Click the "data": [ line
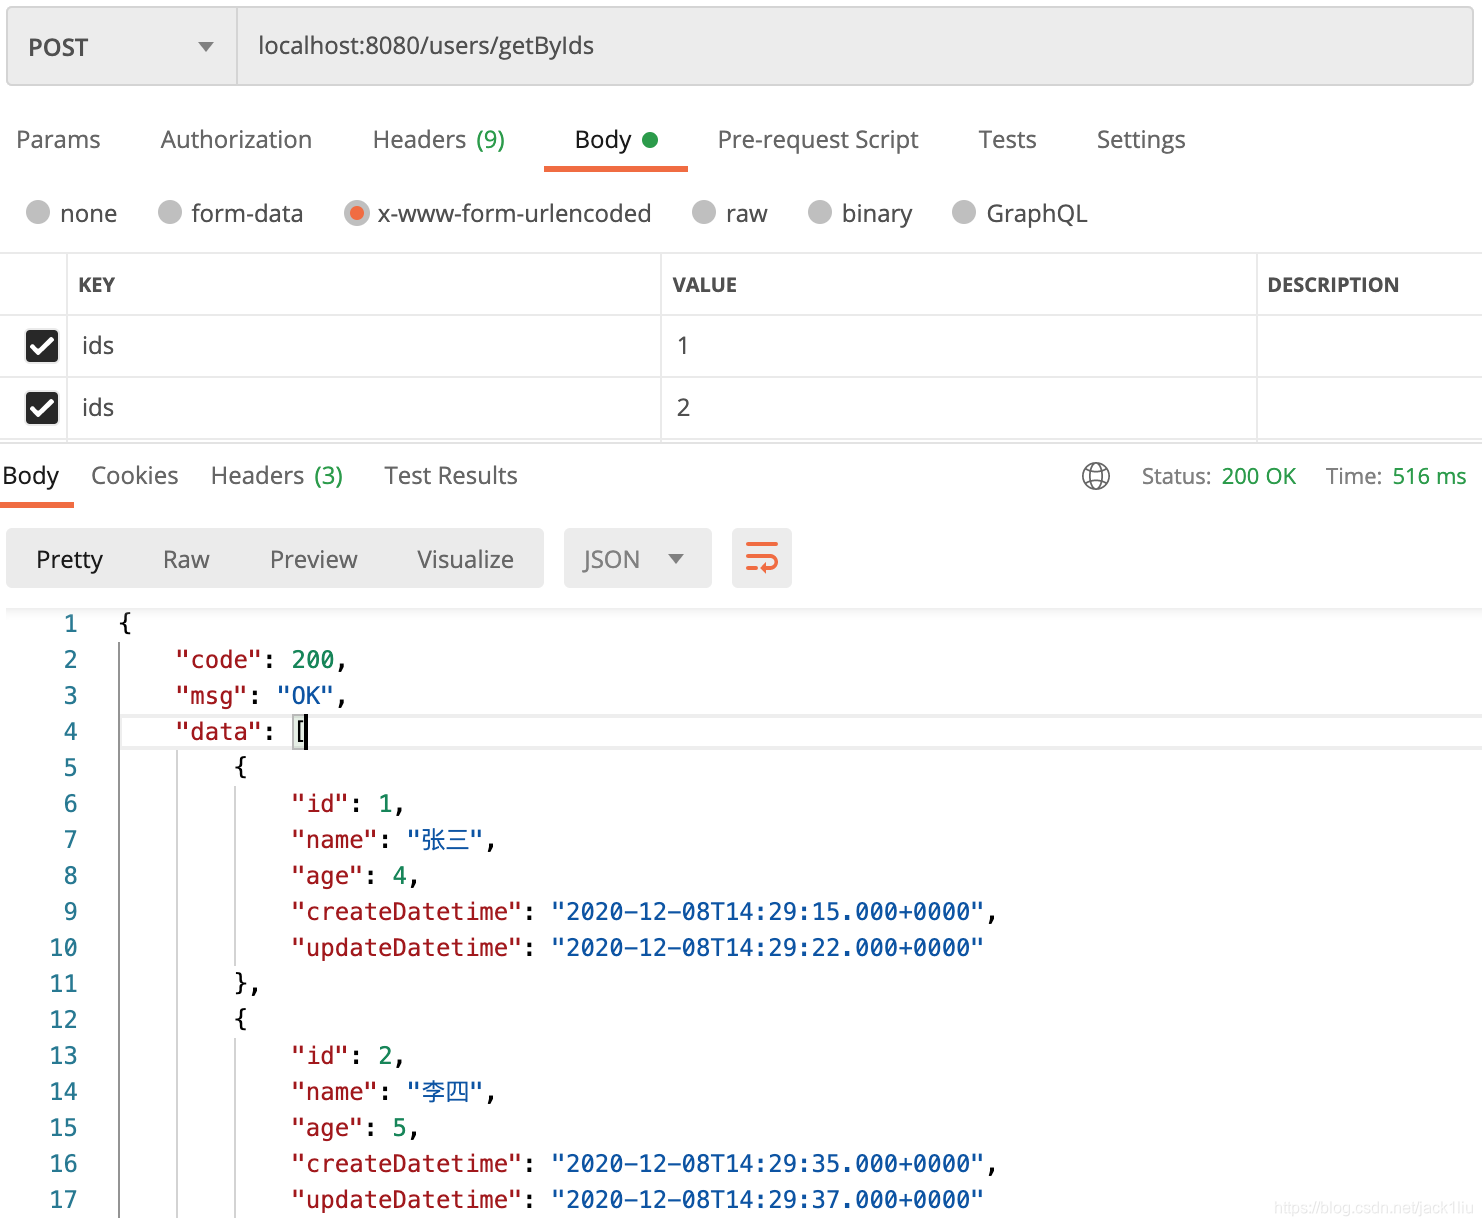The width and height of the screenshot is (1482, 1226). coord(242,732)
